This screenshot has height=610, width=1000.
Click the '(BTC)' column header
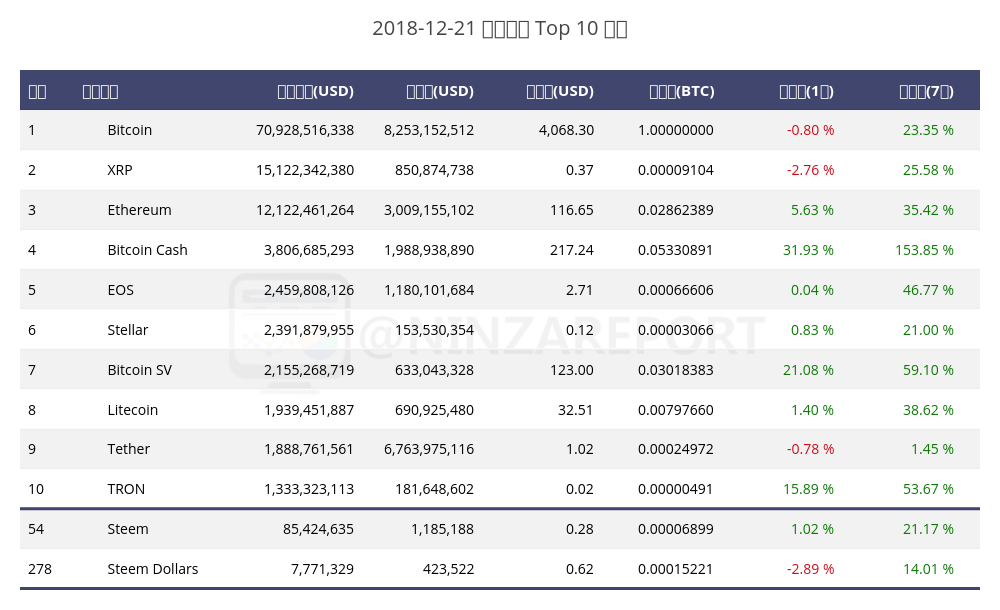coord(682,91)
